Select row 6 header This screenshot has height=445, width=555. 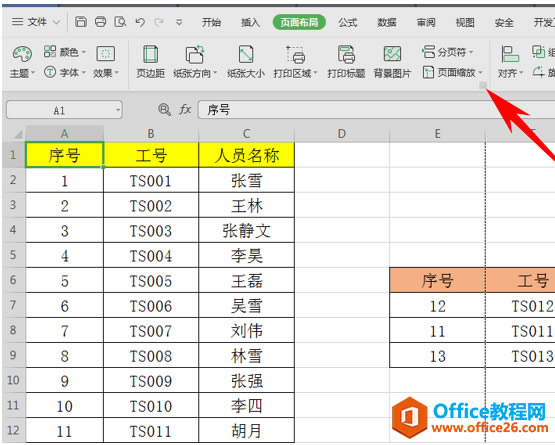[x=13, y=280]
